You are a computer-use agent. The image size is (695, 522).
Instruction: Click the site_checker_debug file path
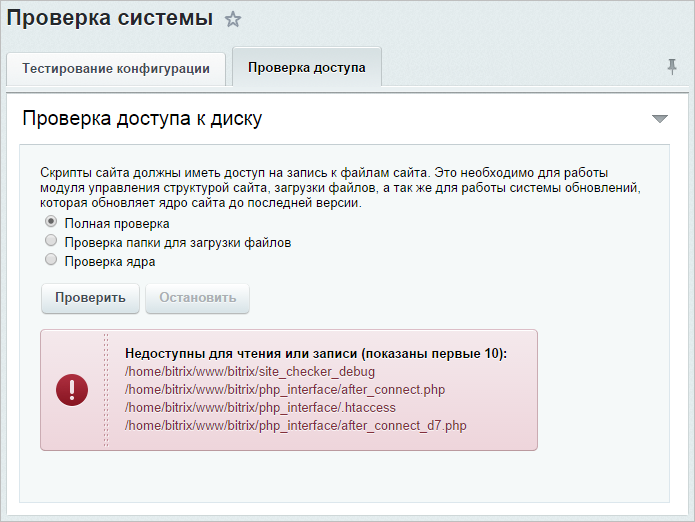click(x=250, y=371)
